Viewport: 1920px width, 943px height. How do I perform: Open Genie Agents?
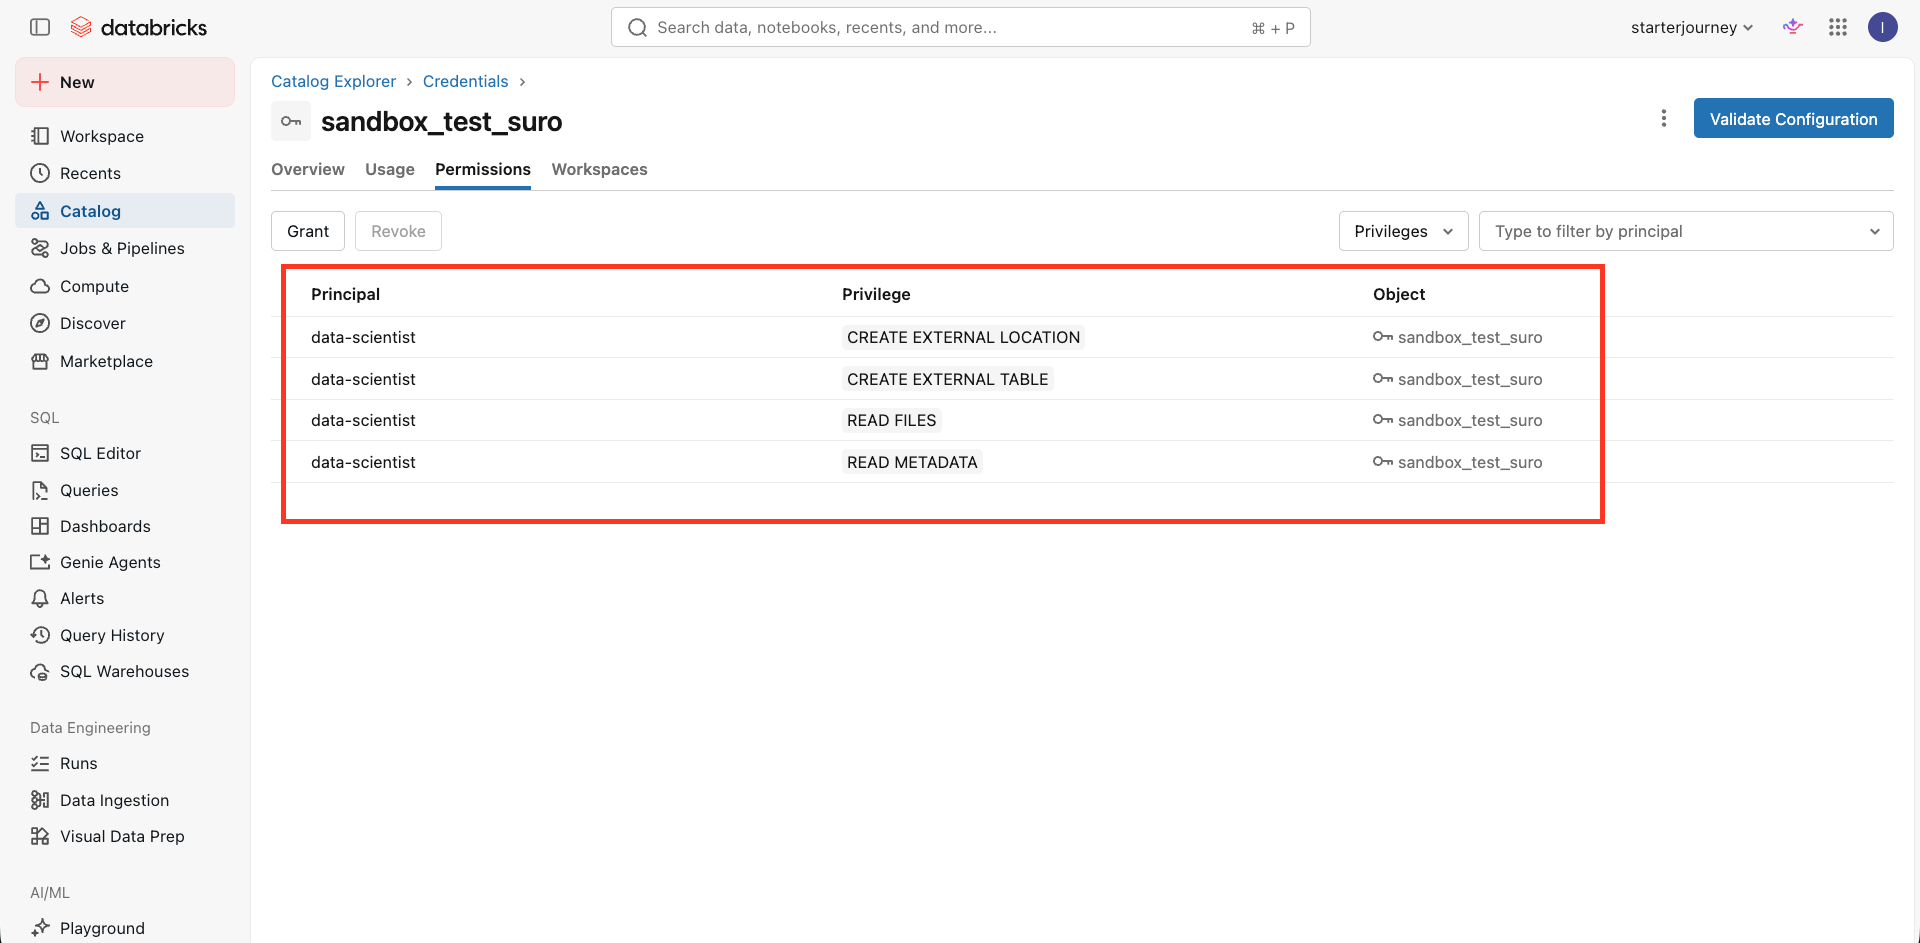pyautogui.click(x=125, y=562)
